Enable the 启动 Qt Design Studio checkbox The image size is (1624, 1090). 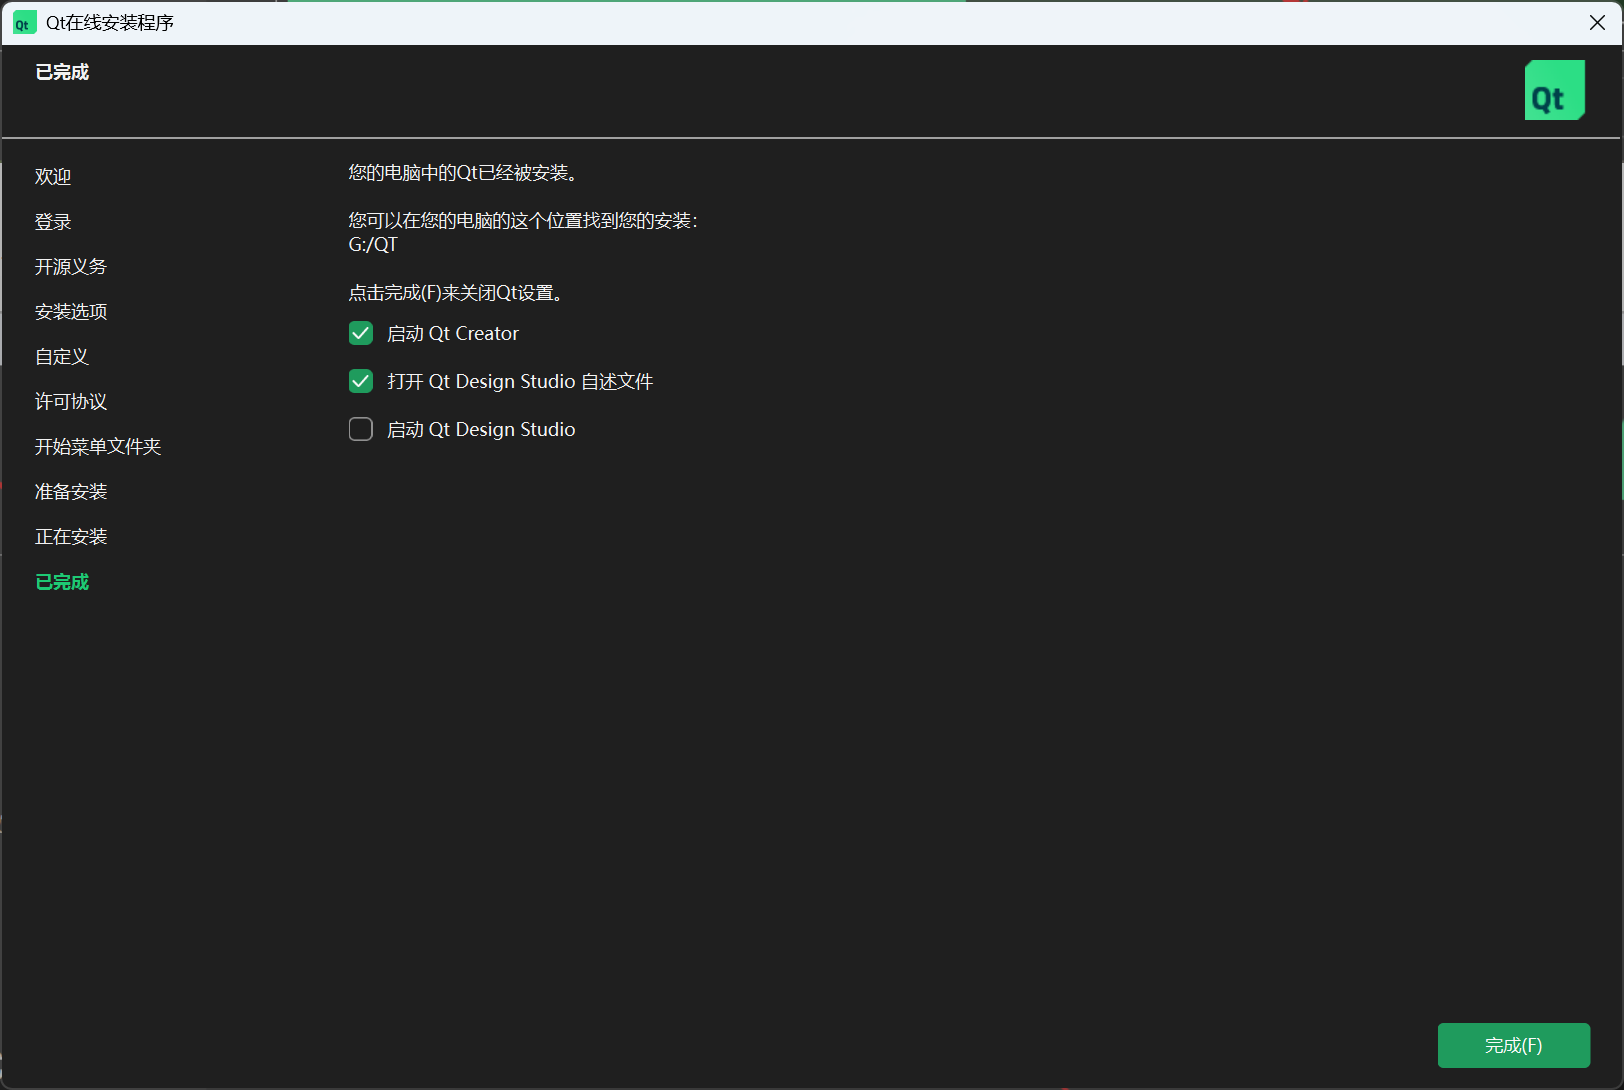[361, 429]
